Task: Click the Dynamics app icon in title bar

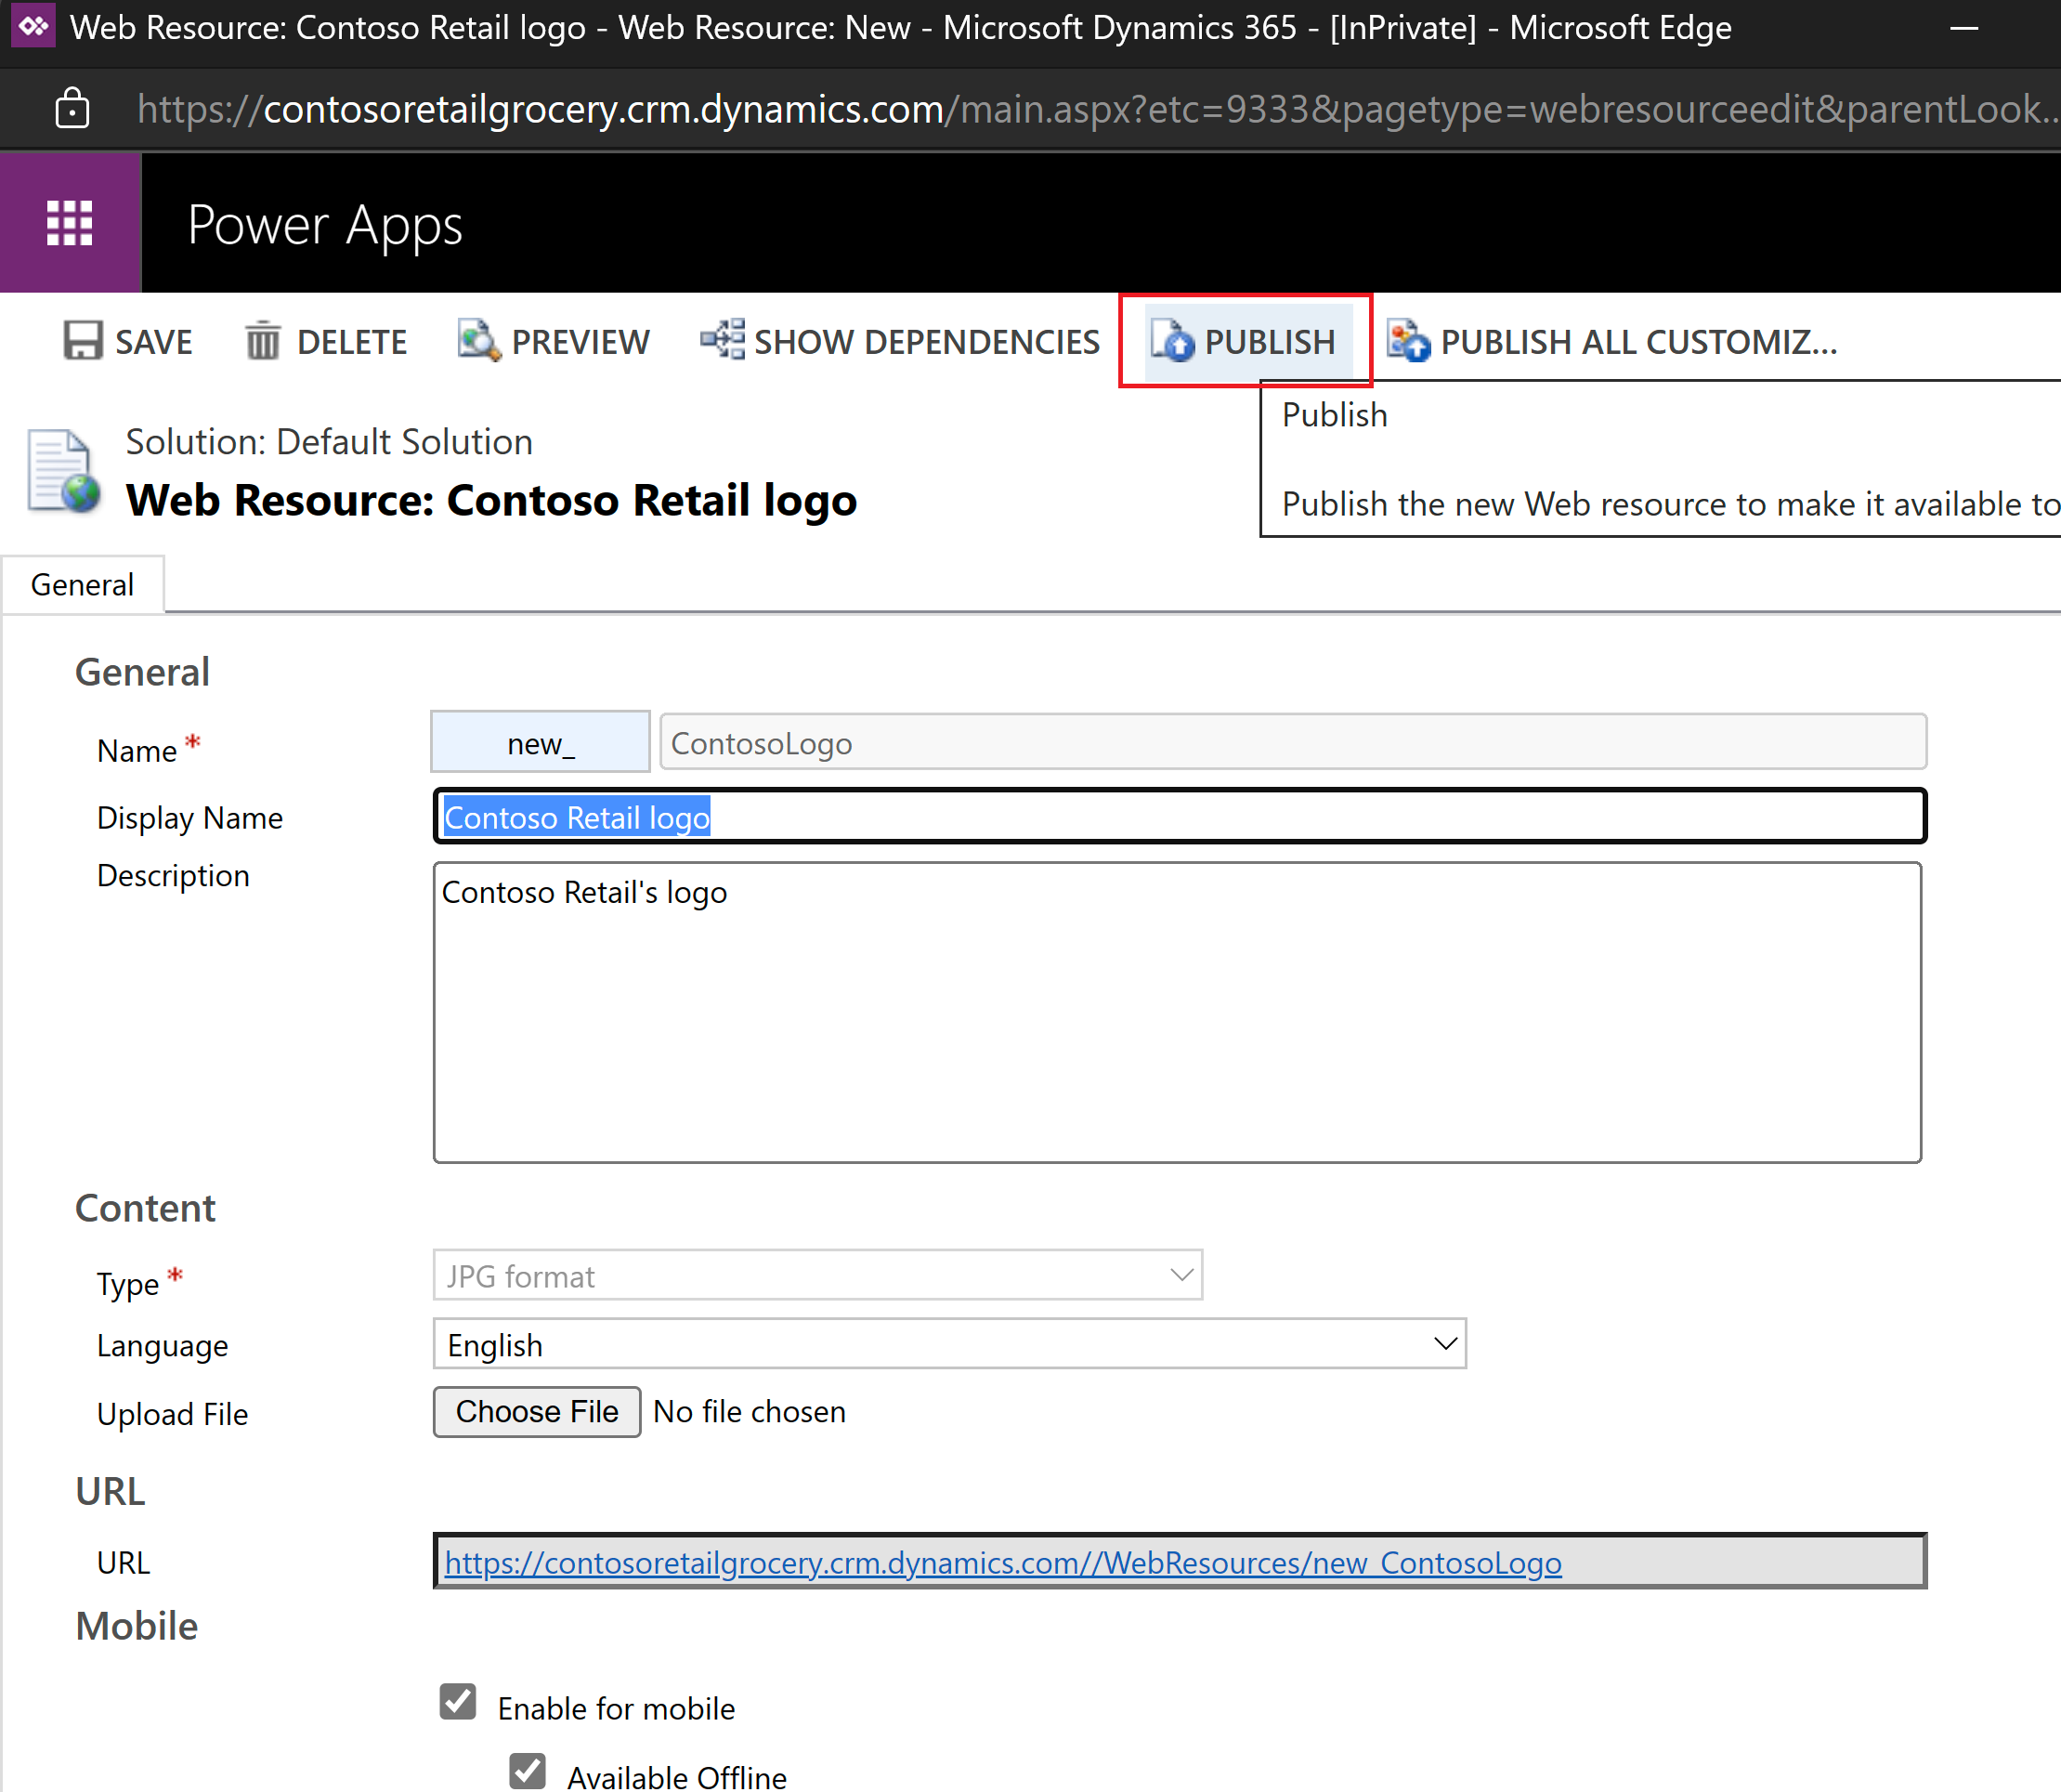Action: click(33, 27)
